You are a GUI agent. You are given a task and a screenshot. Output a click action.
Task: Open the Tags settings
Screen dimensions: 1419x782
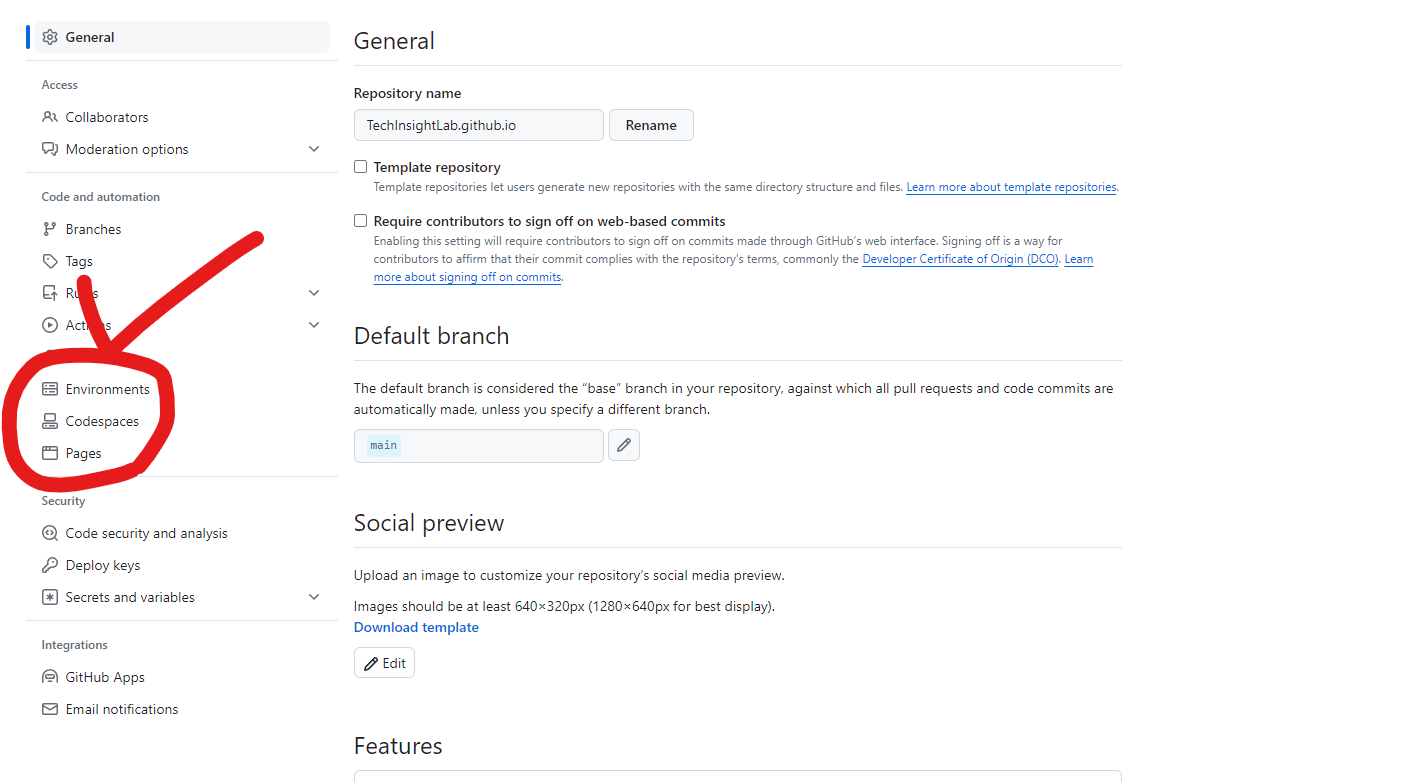click(x=182, y=261)
